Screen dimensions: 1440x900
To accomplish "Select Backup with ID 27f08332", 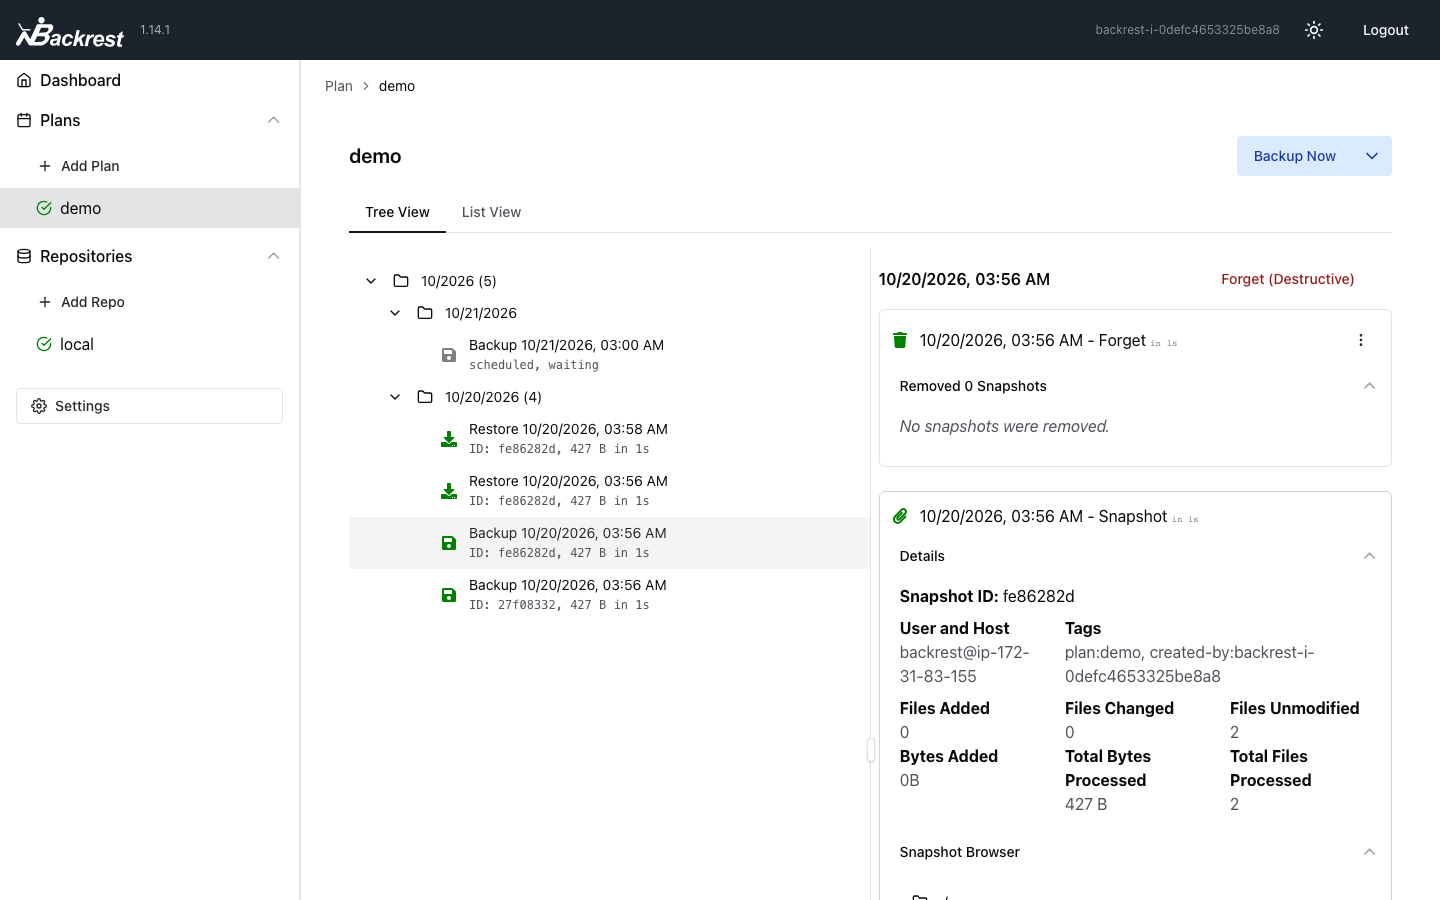I will (610, 595).
